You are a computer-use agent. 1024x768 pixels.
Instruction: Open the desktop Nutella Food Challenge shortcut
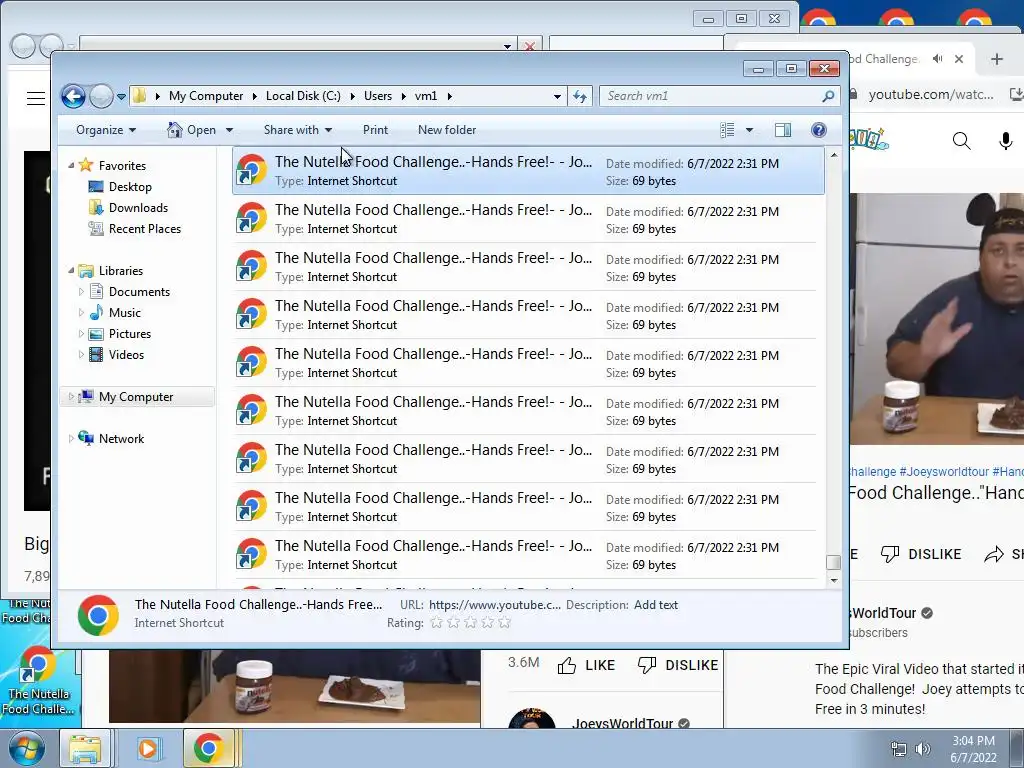pos(38,680)
